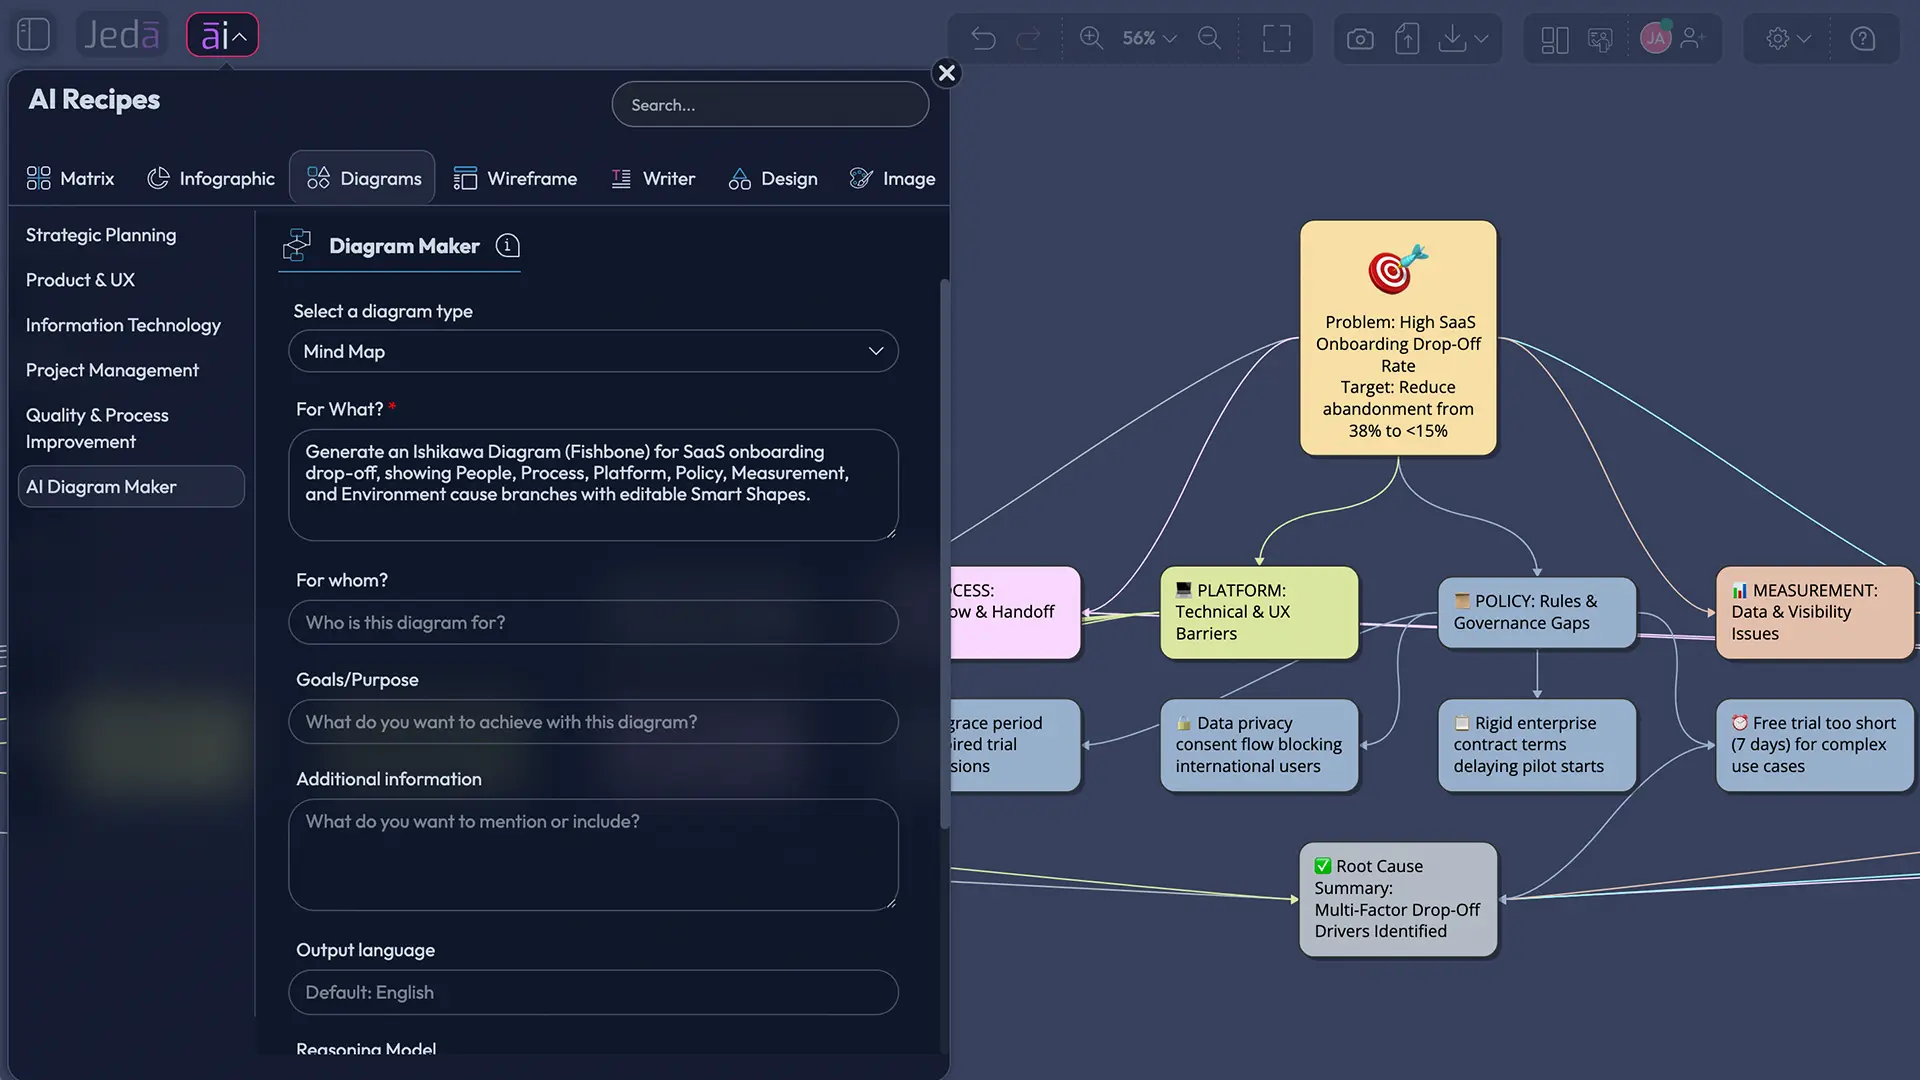
Task: Open the JA user avatar
Action: [1655, 38]
